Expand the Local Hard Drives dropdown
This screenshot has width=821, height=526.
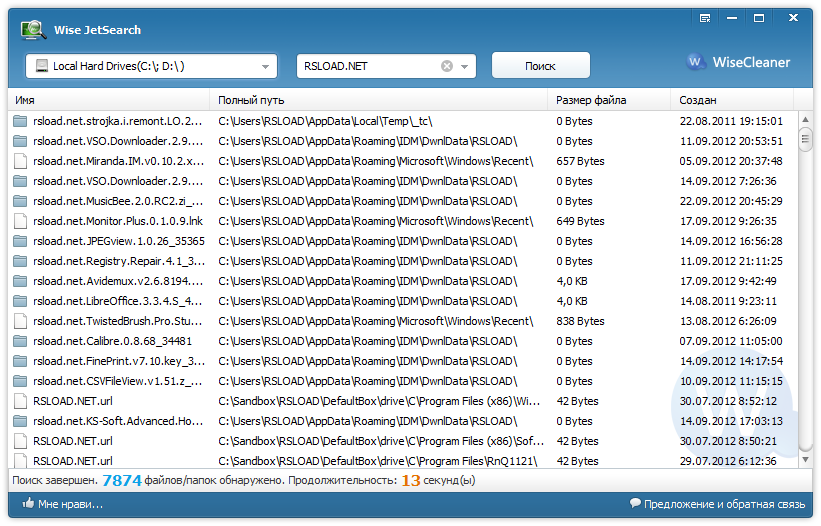coord(265,66)
